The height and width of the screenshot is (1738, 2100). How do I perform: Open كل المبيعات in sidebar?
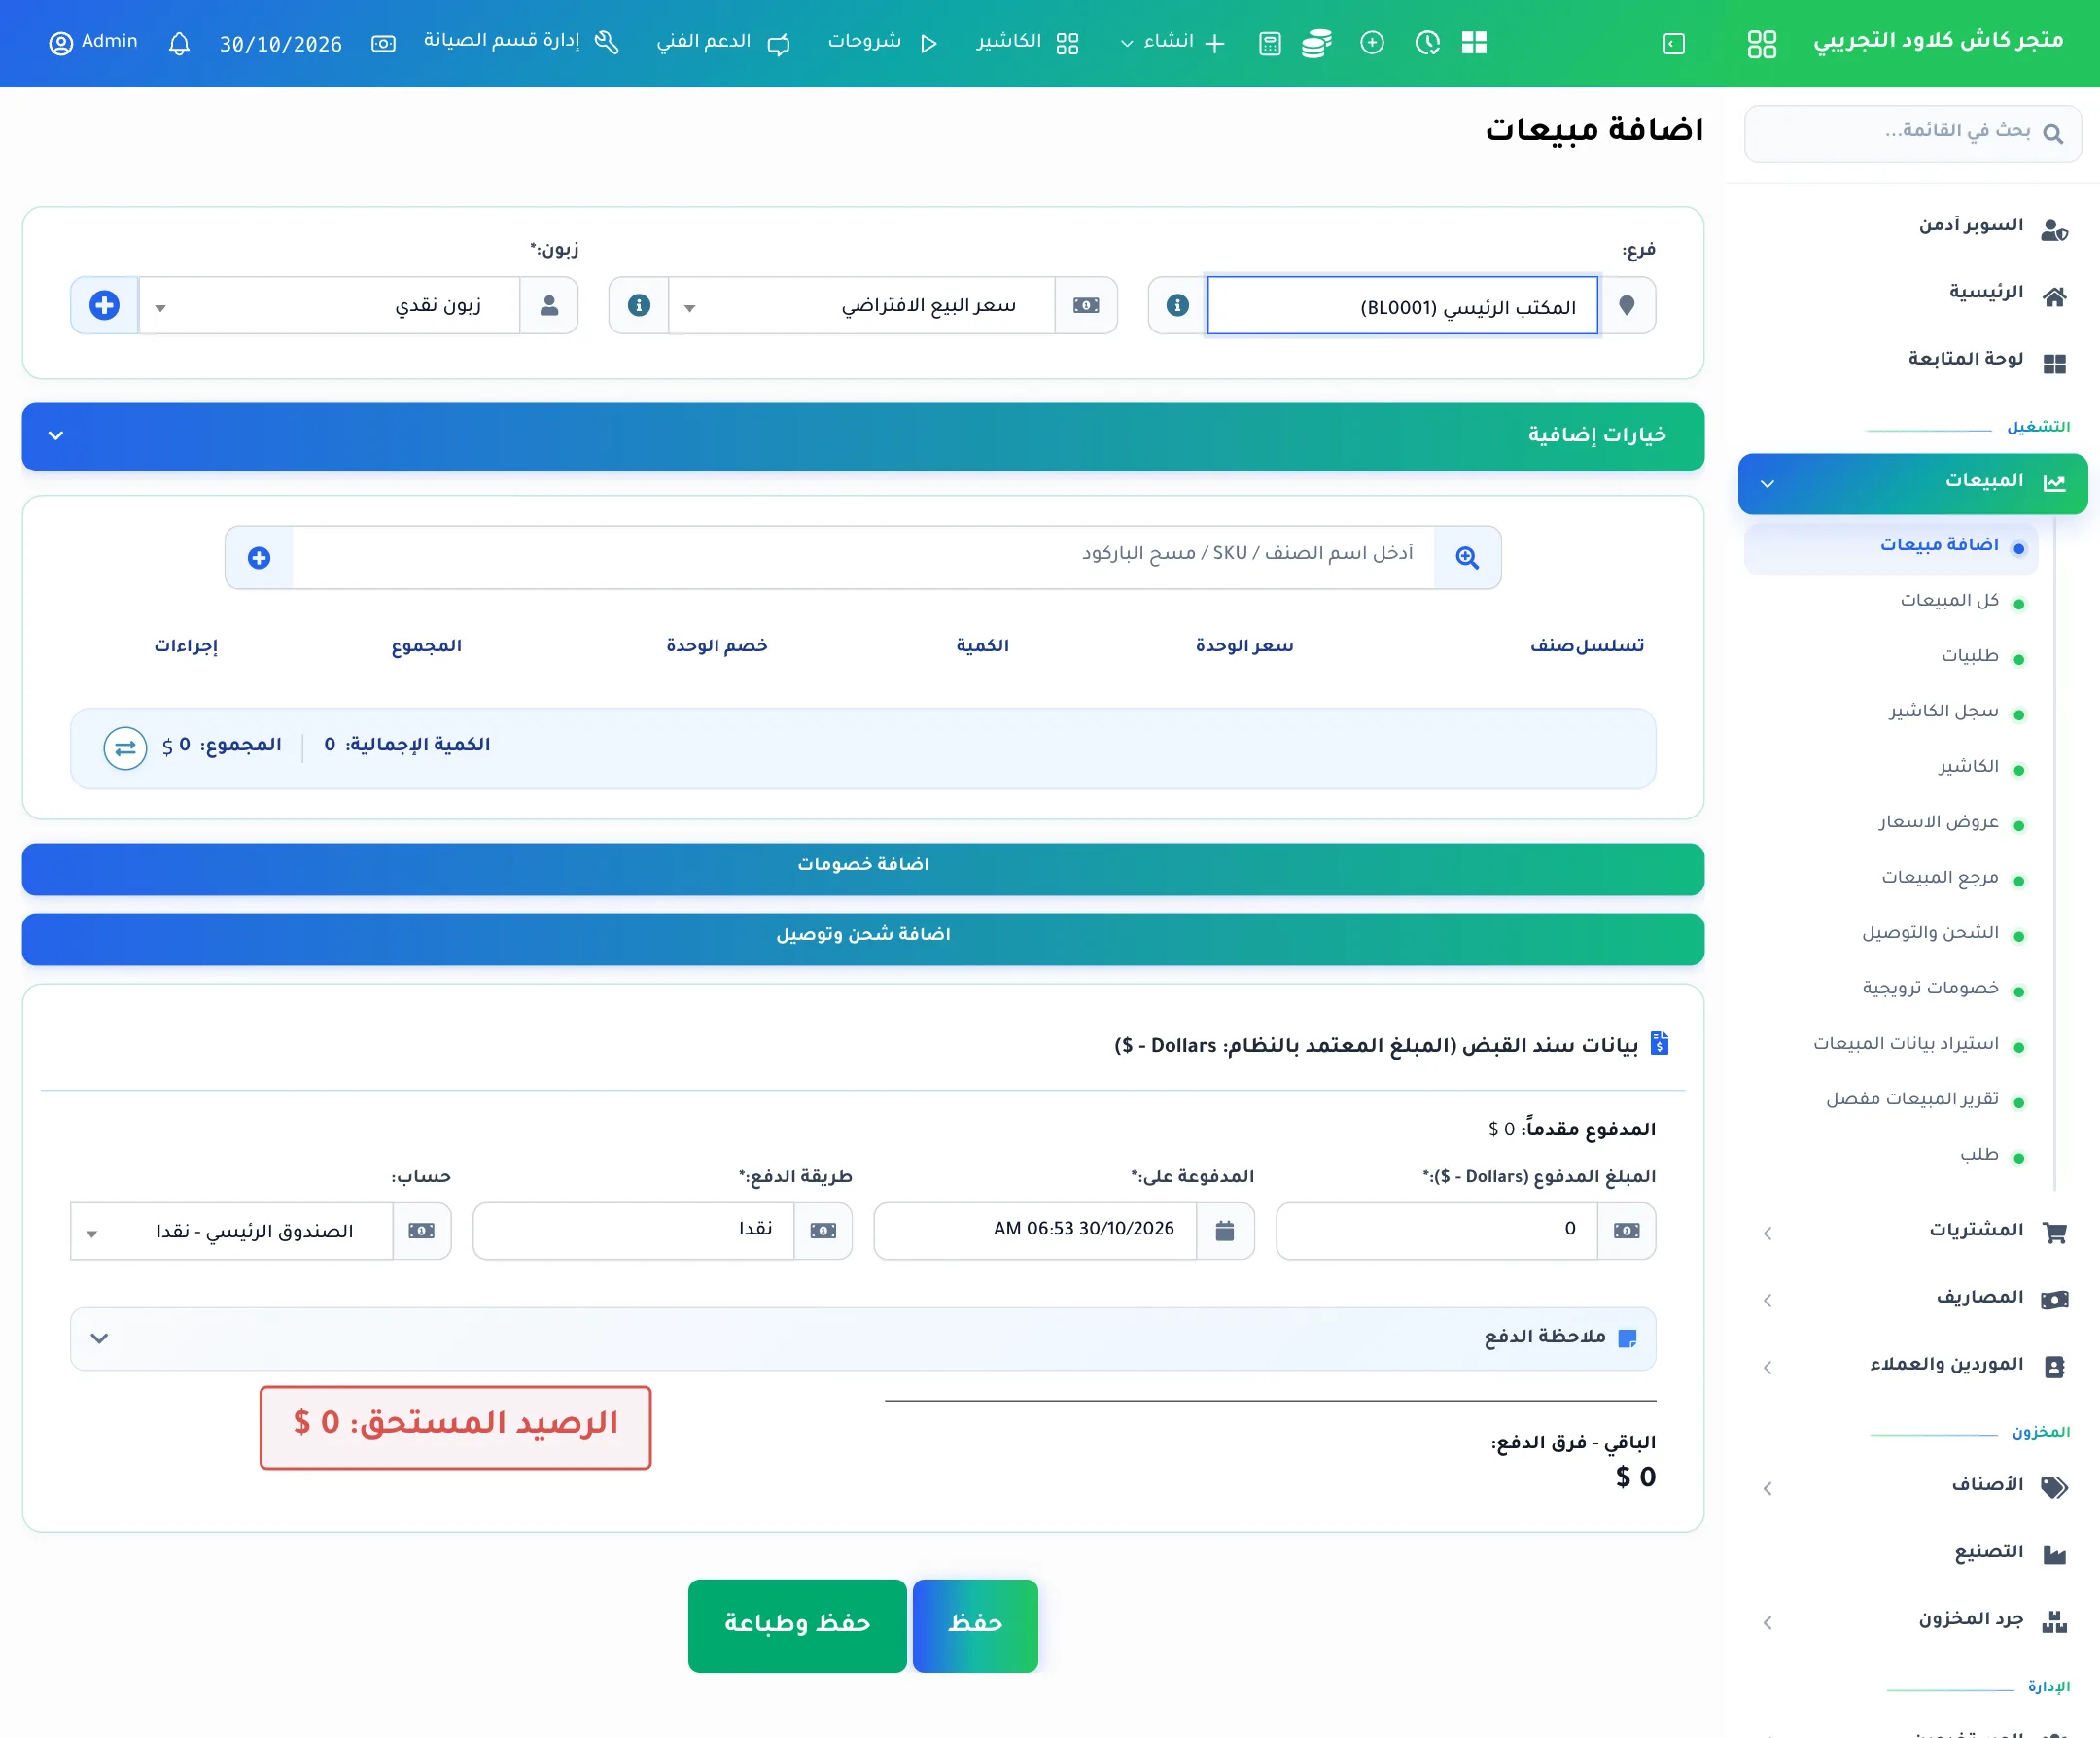click(1948, 600)
